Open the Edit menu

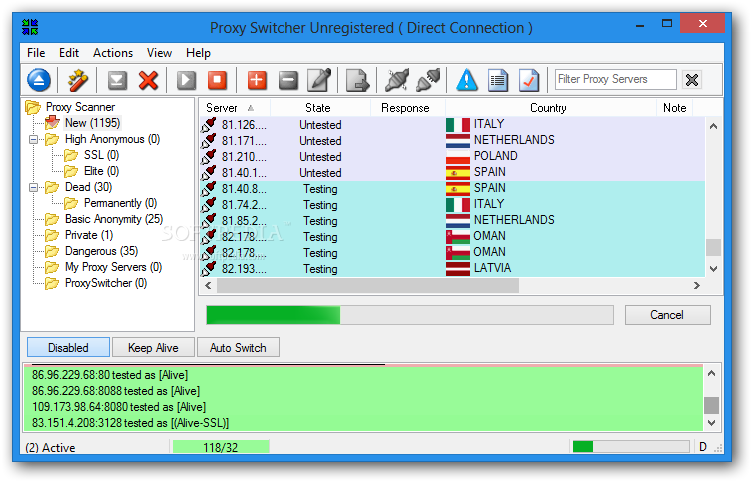(x=69, y=53)
